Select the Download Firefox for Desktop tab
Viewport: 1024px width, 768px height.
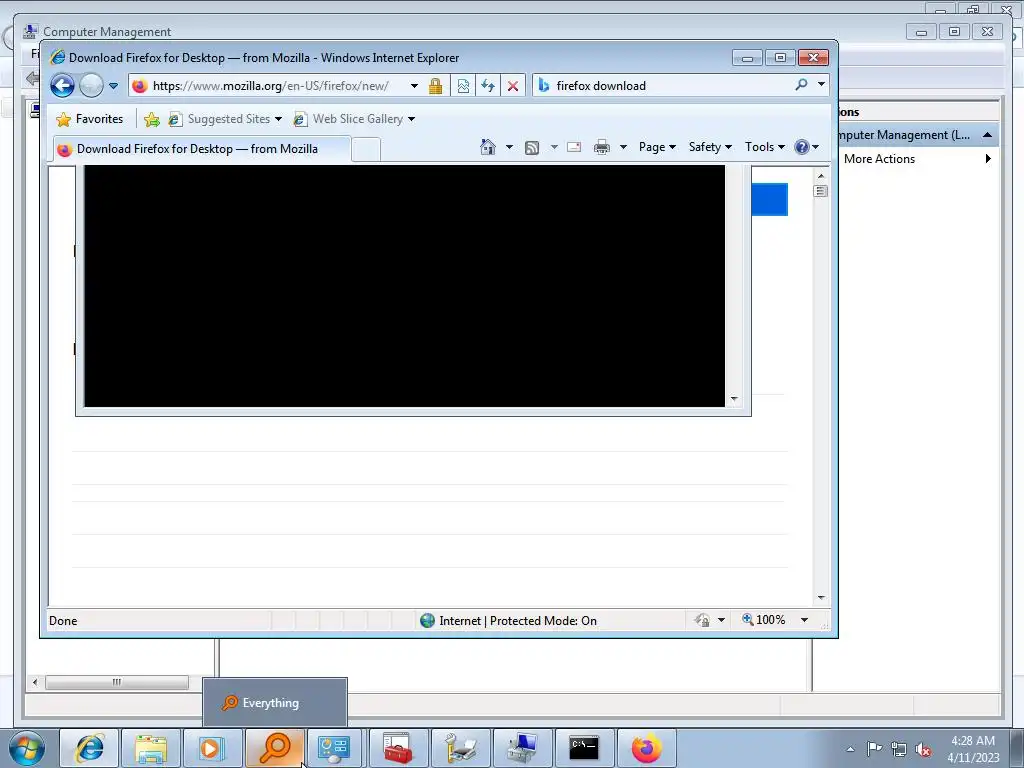[x=201, y=149]
